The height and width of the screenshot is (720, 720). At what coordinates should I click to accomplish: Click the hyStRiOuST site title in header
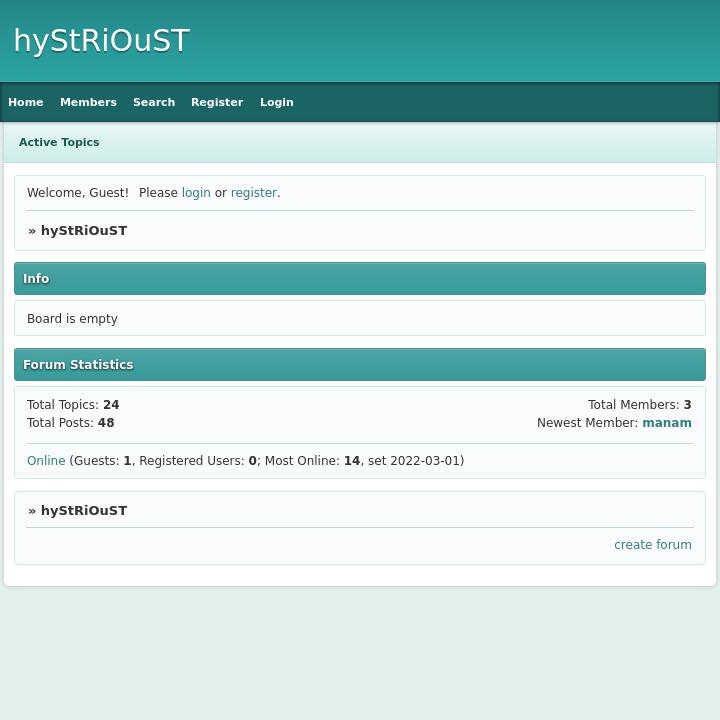(101, 41)
